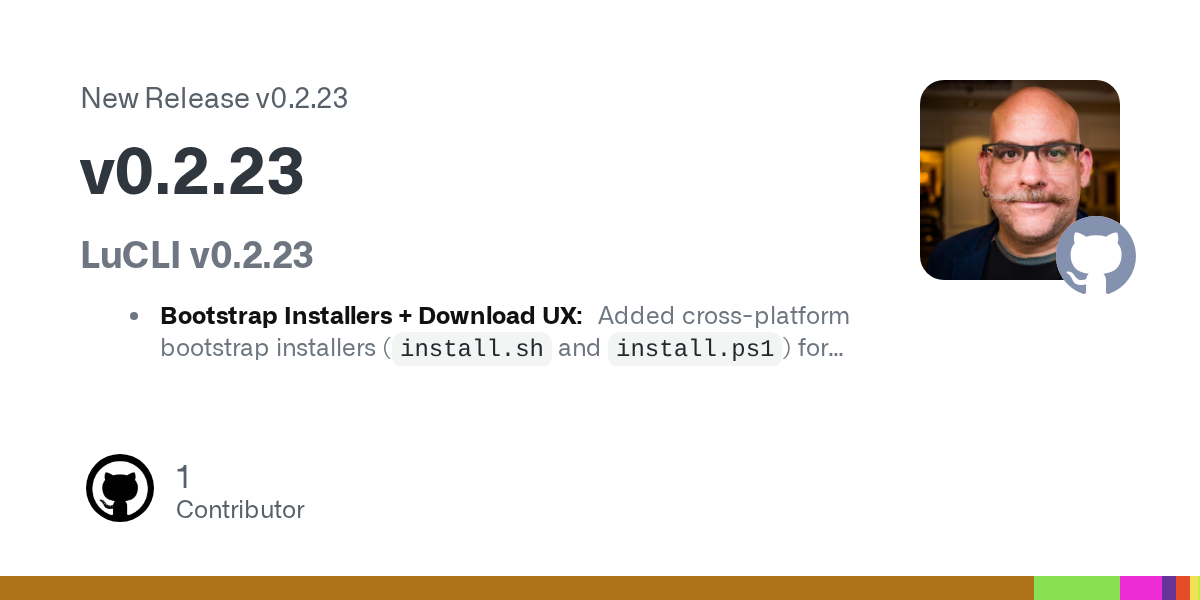Screen dimensions: 1200x600
Task: Click the install.sh code snippet
Action: point(472,348)
